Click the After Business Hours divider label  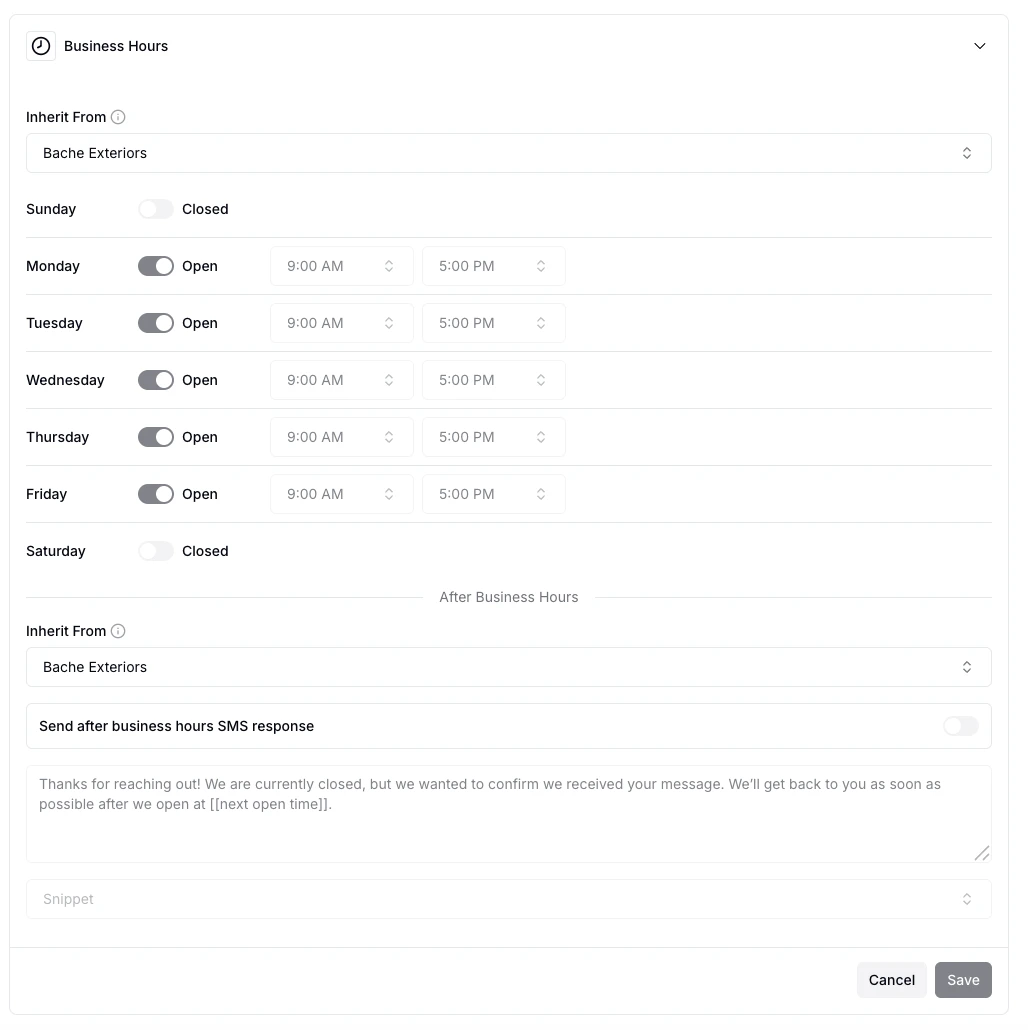508,597
